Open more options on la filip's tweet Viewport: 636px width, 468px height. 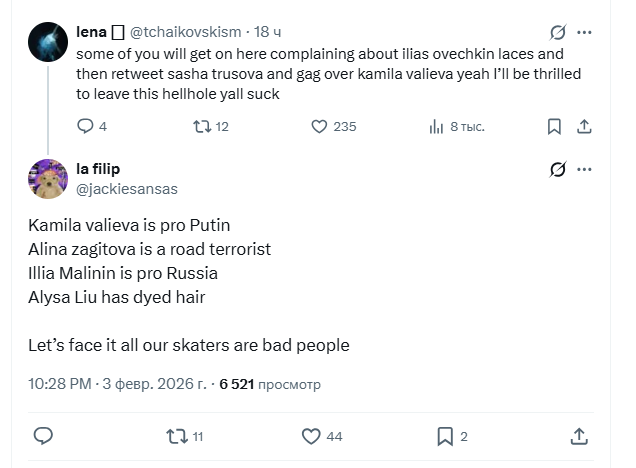pyautogui.click(x=585, y=170)
